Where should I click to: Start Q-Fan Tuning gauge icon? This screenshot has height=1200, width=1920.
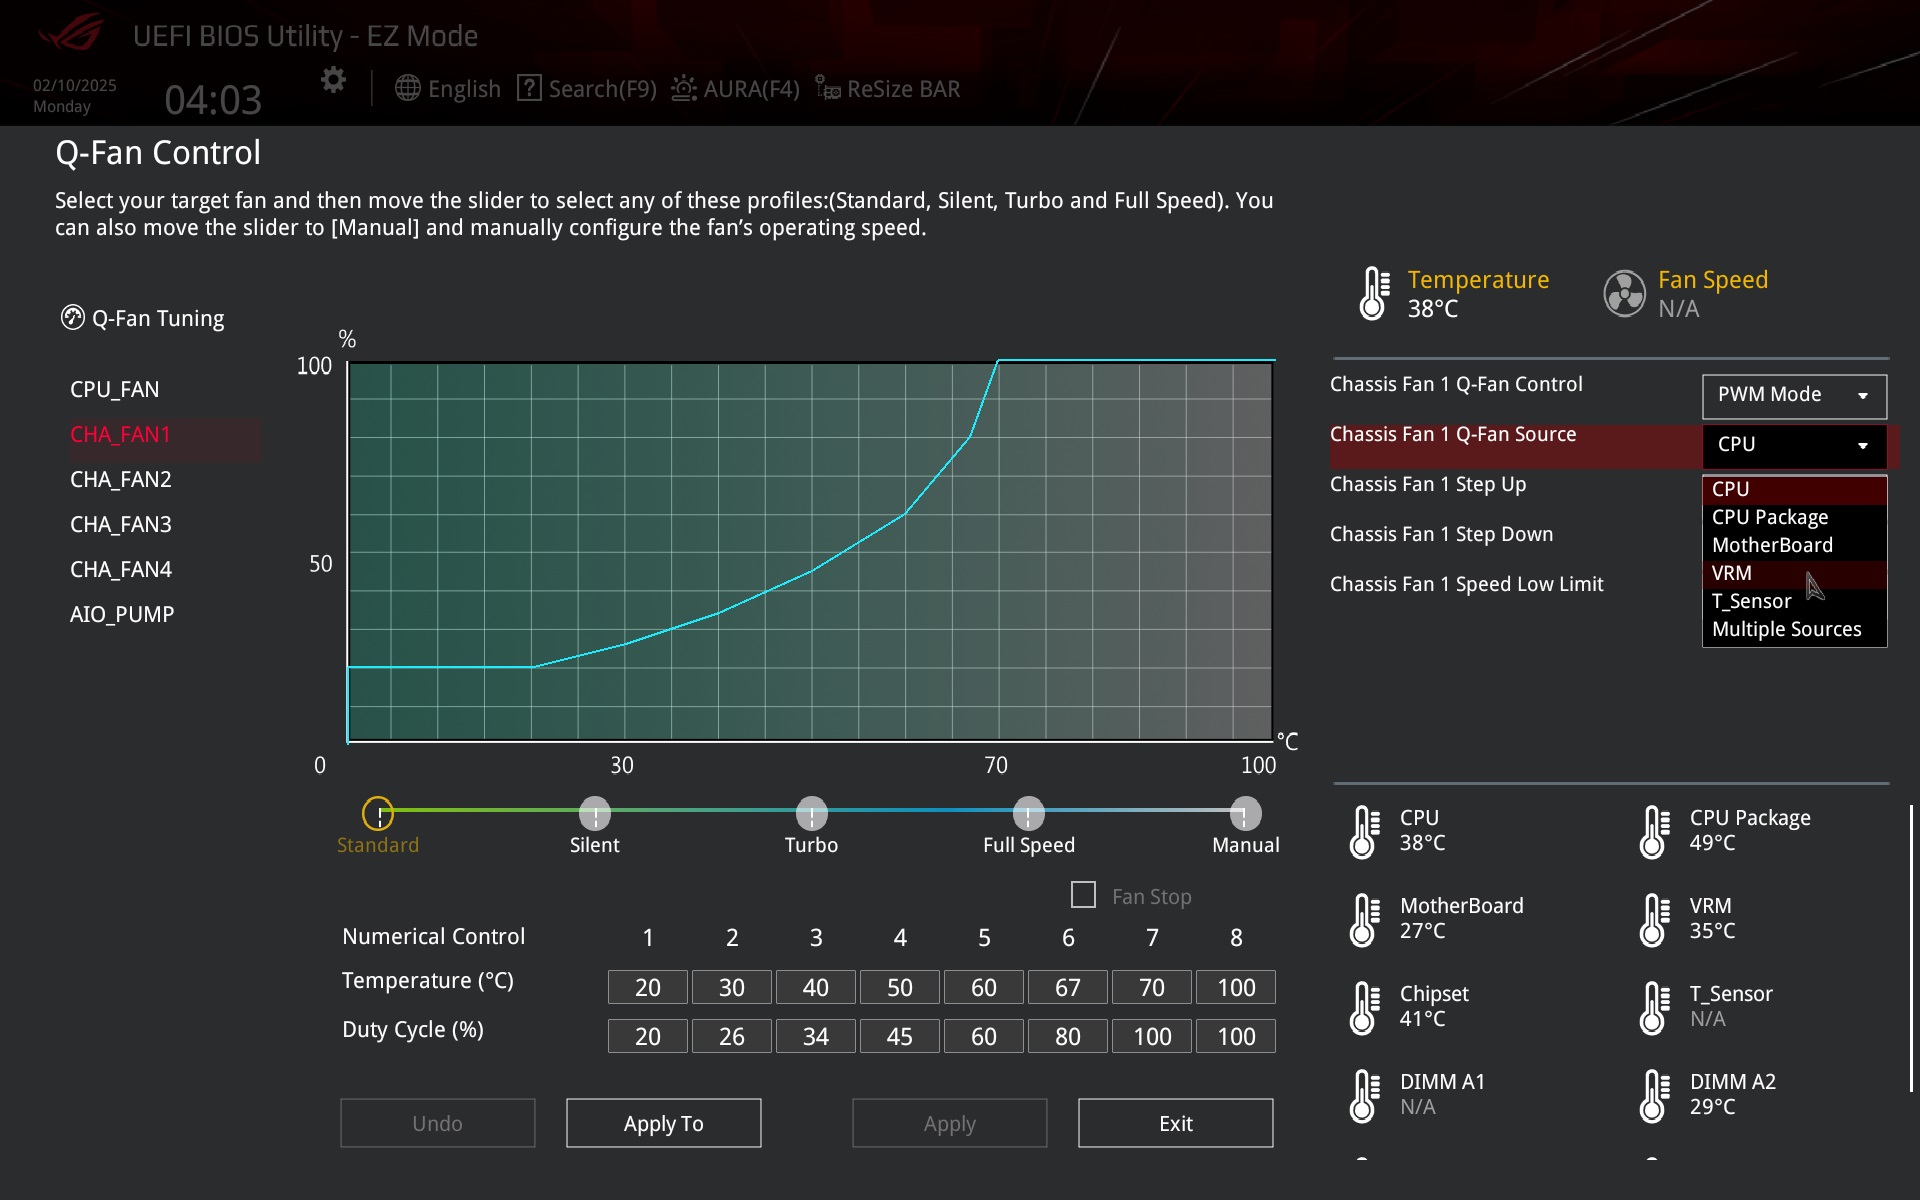(x=73, y=318)
